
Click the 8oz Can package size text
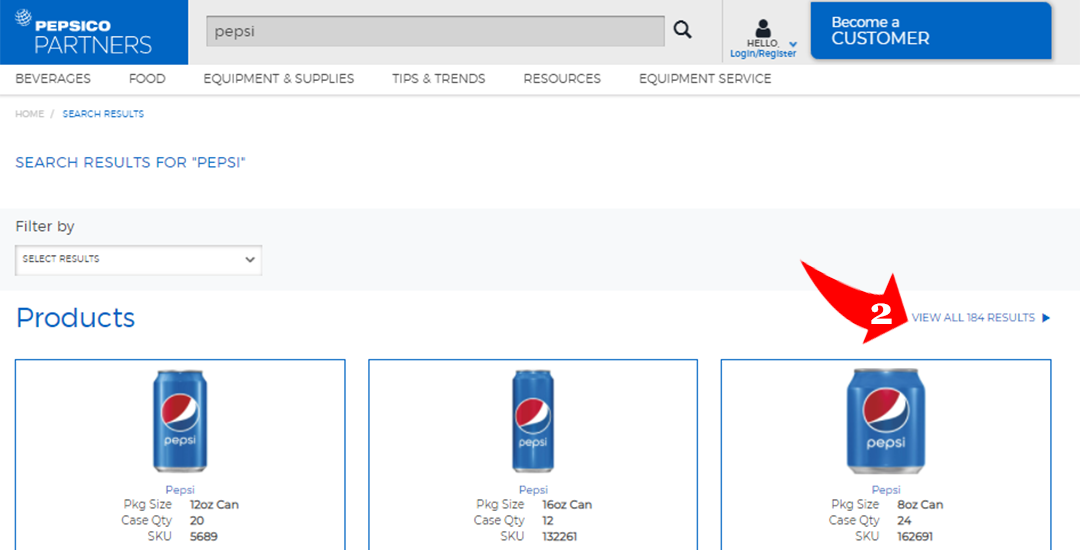point(920,505)
